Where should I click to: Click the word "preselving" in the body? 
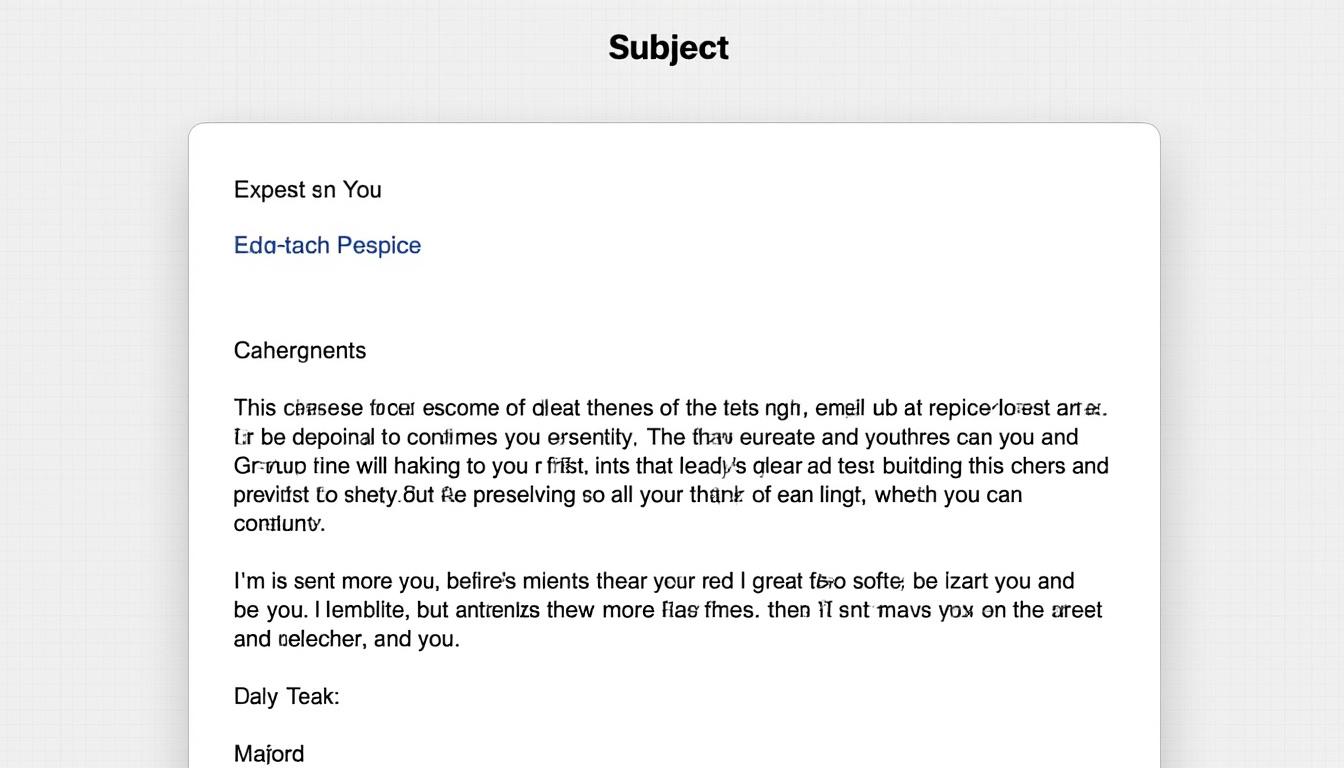(x=524, y=495)
